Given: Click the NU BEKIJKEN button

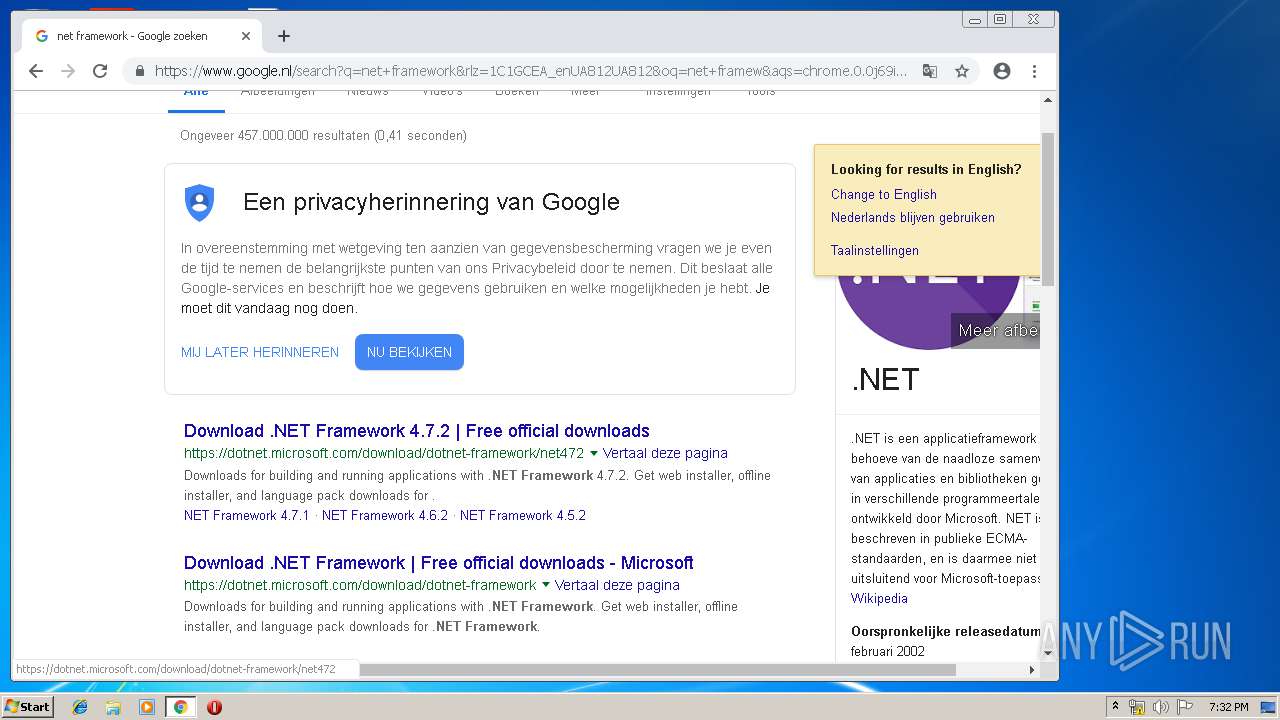Looking at the screenshot, I should click(x=409, y=352).
